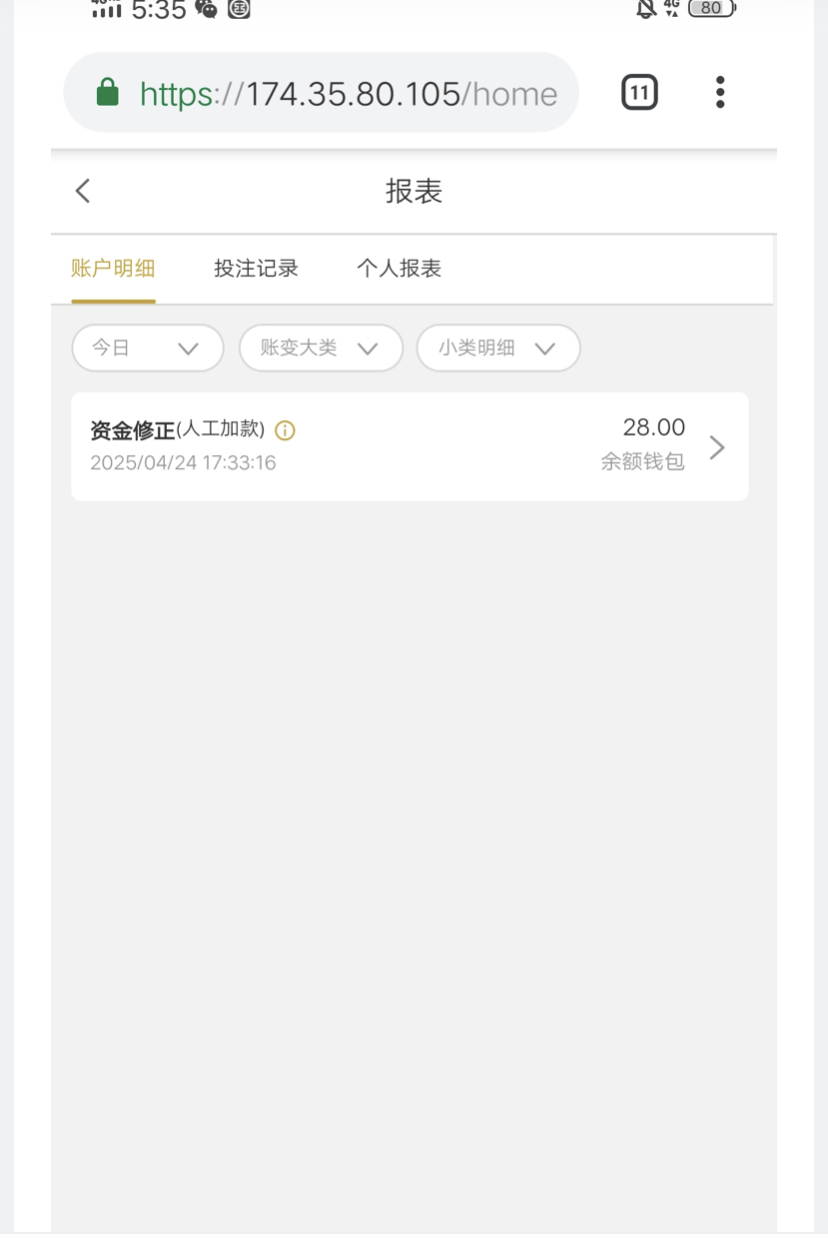Click the 资金修正 transaction title

click(132, 431)
